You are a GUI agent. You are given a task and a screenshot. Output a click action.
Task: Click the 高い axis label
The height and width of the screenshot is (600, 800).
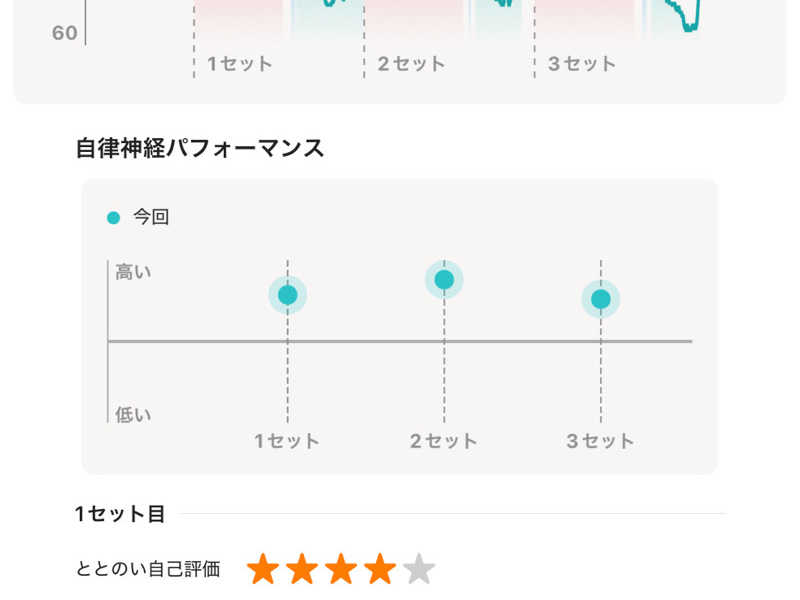pos(133,272)
